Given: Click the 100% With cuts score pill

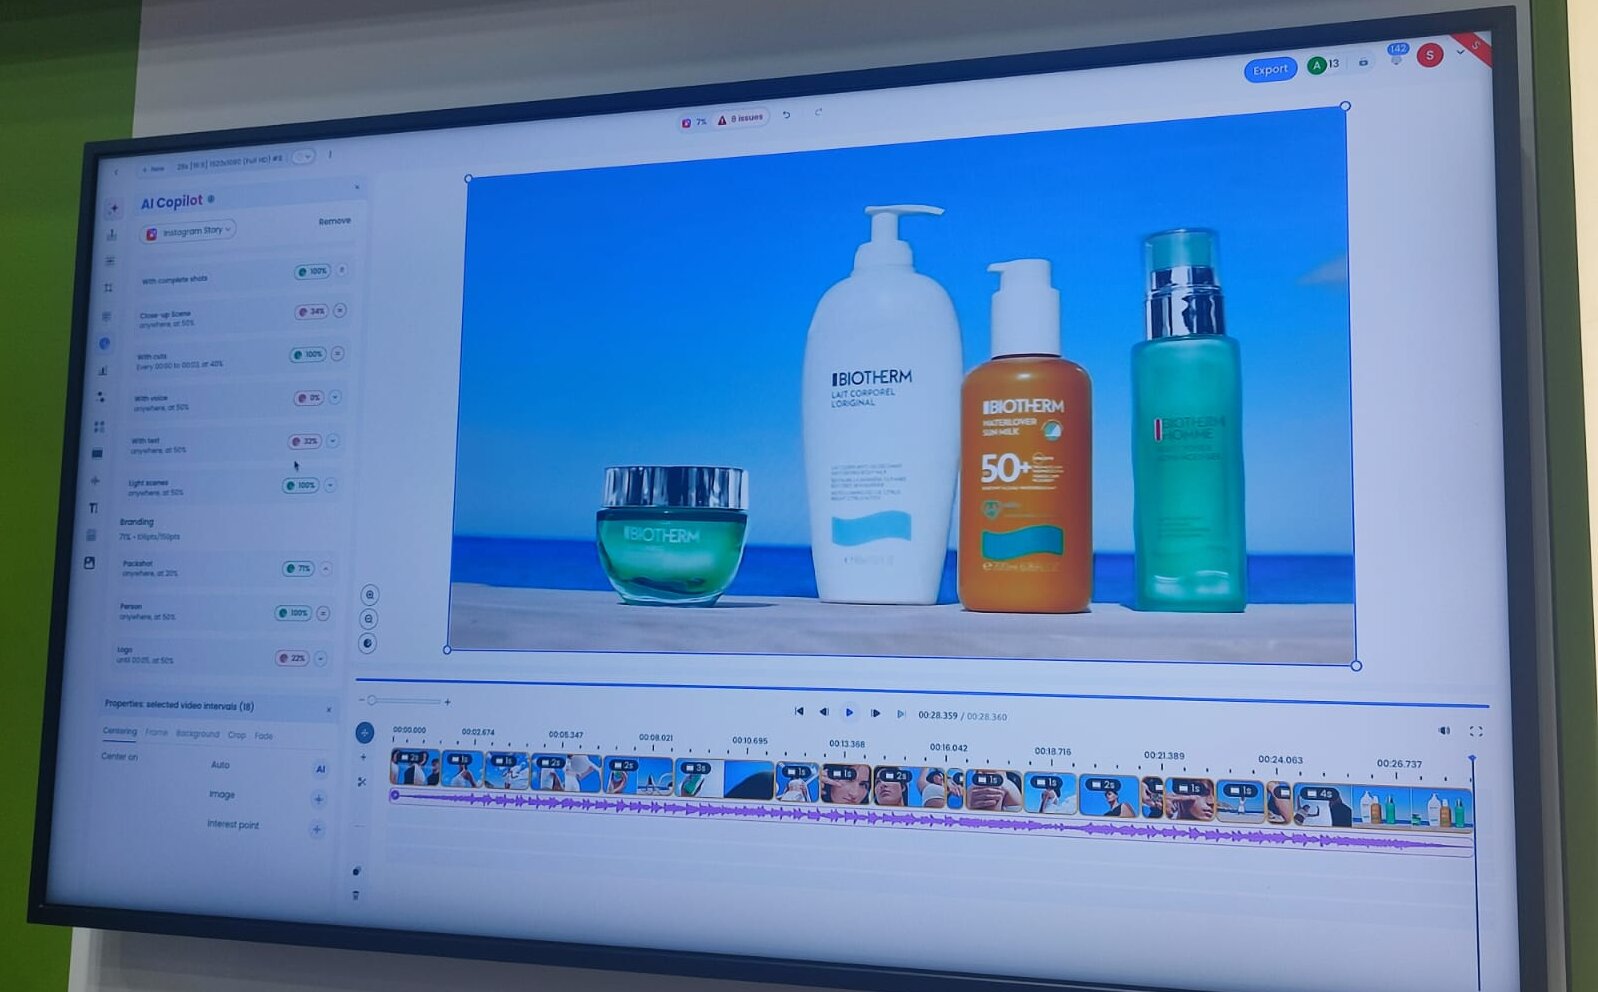Looking at the screenshot, I should tap(308, 354).
